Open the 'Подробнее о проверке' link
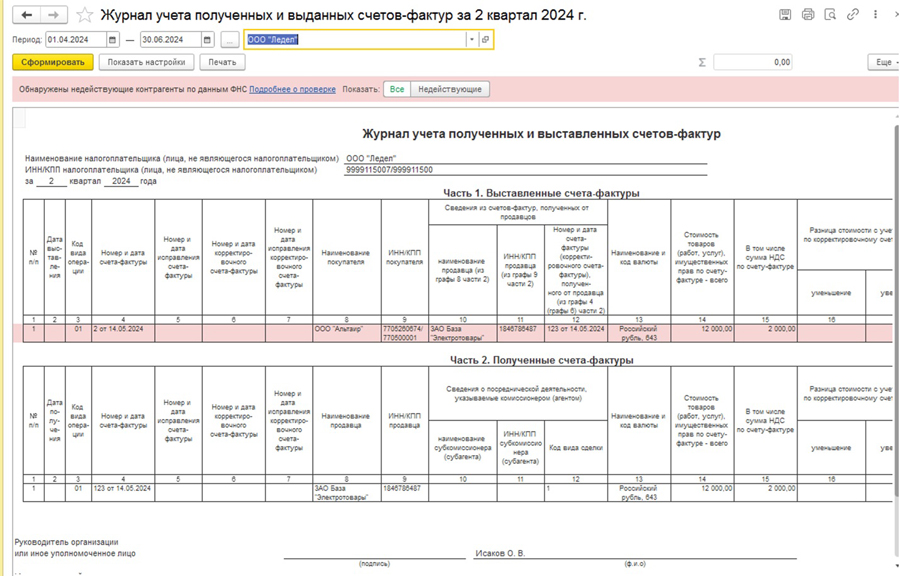Screen dimensions: 900x576 (x=292, y=89)
